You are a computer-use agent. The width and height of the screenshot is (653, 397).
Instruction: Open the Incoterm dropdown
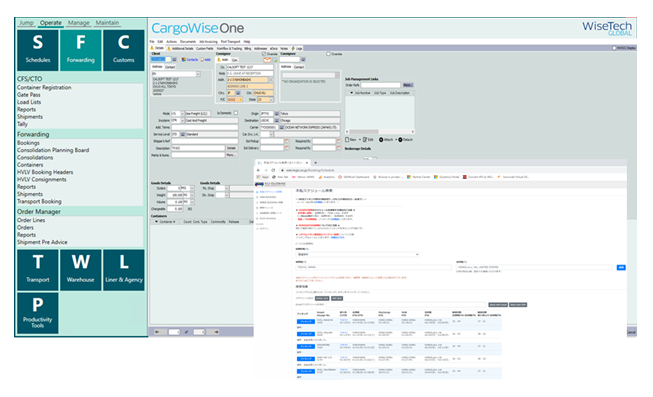tap(182, 120)
